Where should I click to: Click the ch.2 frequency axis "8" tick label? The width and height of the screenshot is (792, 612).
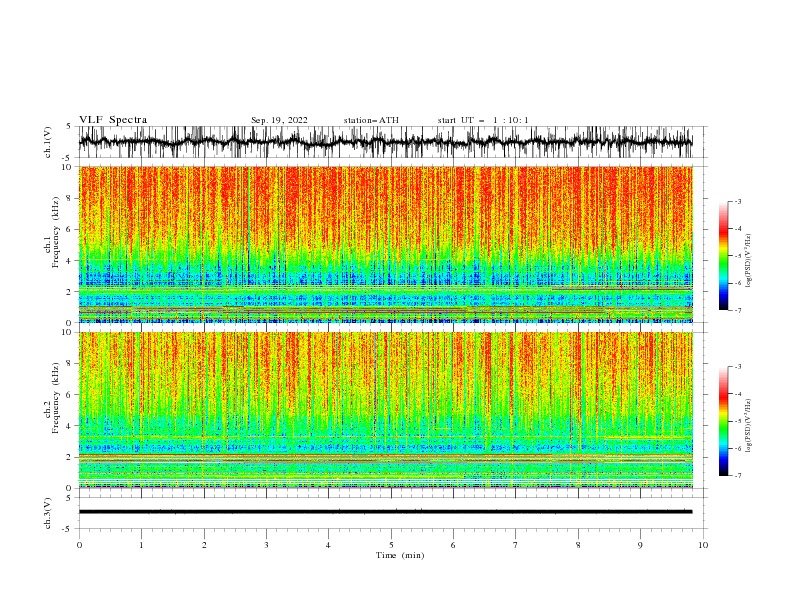pyautogui.click(x=69, y=364)
